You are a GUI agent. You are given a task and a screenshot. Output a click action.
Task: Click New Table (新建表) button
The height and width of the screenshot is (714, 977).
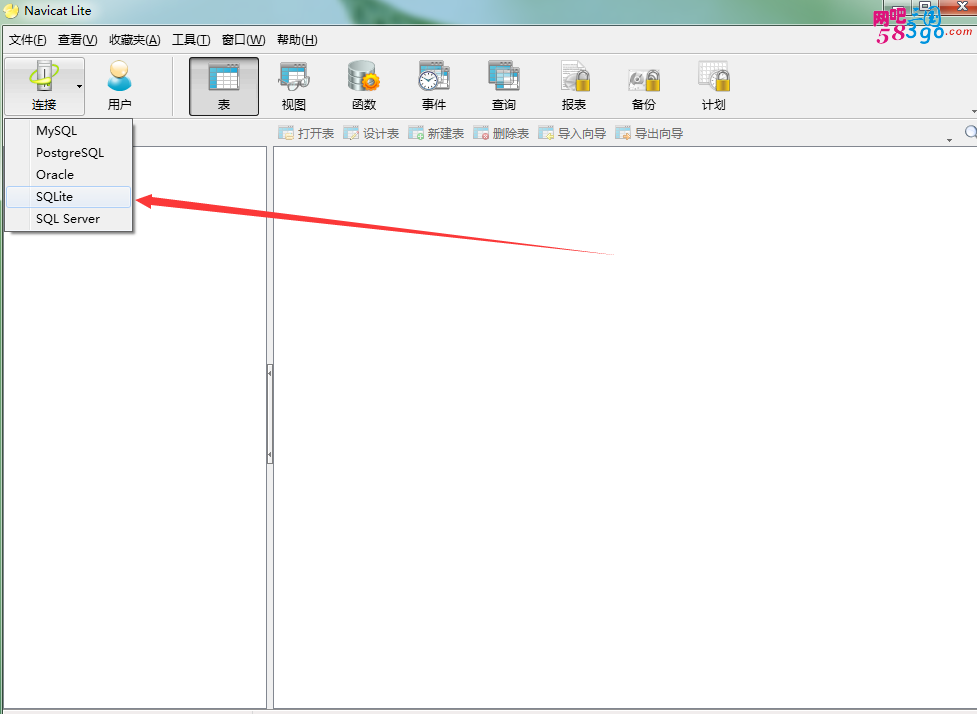[x=436, y=133]
